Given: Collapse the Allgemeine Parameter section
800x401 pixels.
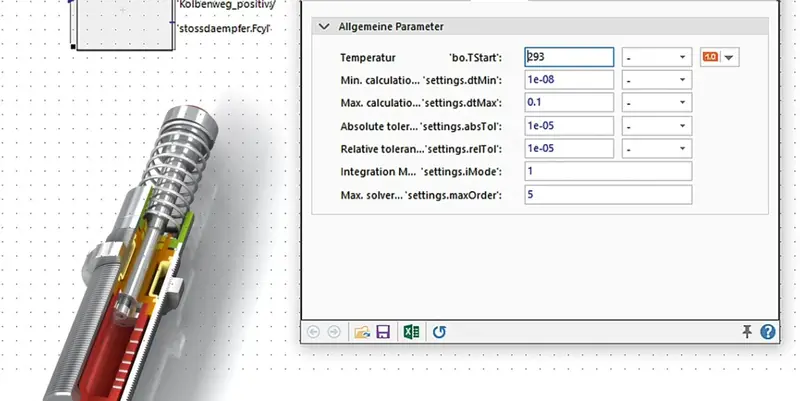Looking at the screenshot, I should point(324,27).
